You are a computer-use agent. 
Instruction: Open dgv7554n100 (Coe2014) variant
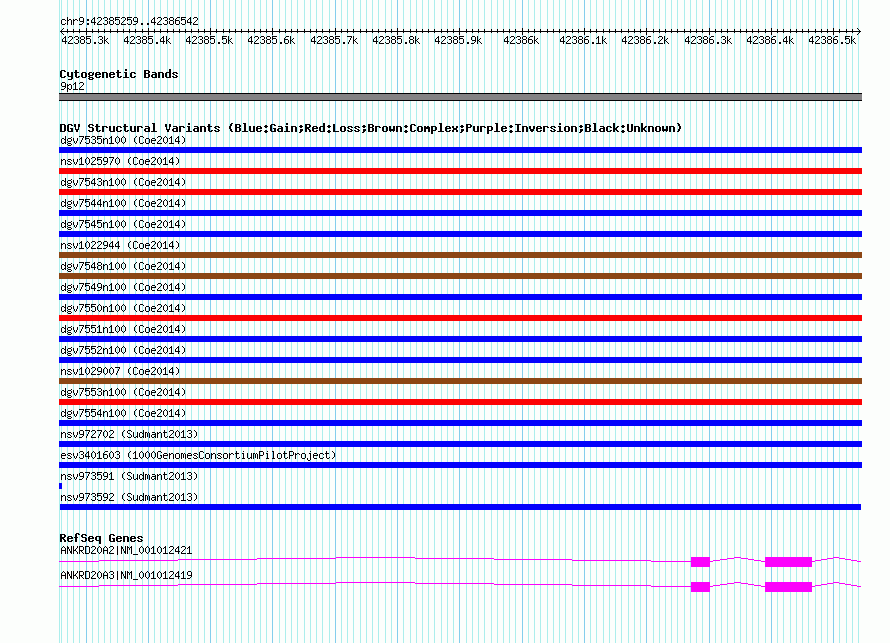coord(123,413)
